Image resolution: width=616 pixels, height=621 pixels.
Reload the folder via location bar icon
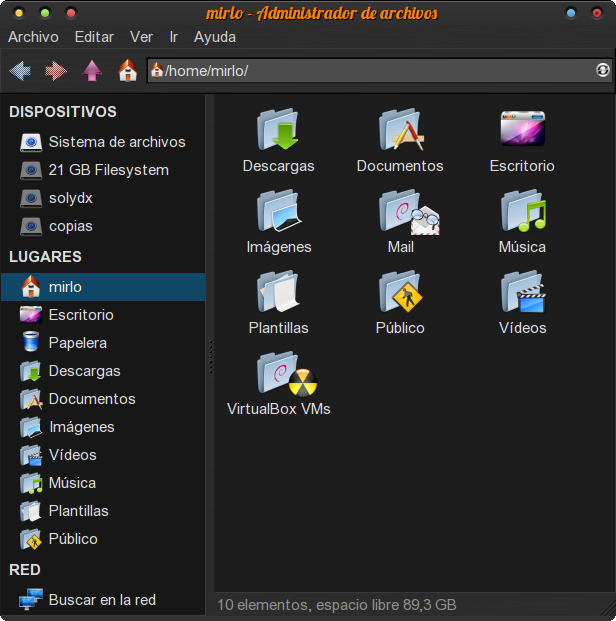click(x=603, y=70)
